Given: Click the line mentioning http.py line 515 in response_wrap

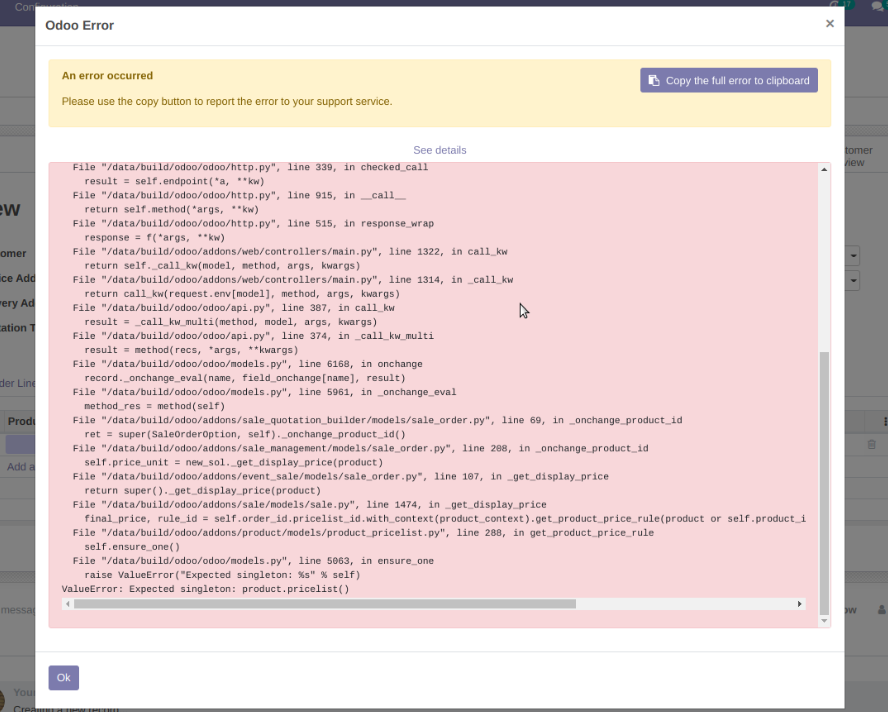Looking at the screenshot, I should (253, 223).
